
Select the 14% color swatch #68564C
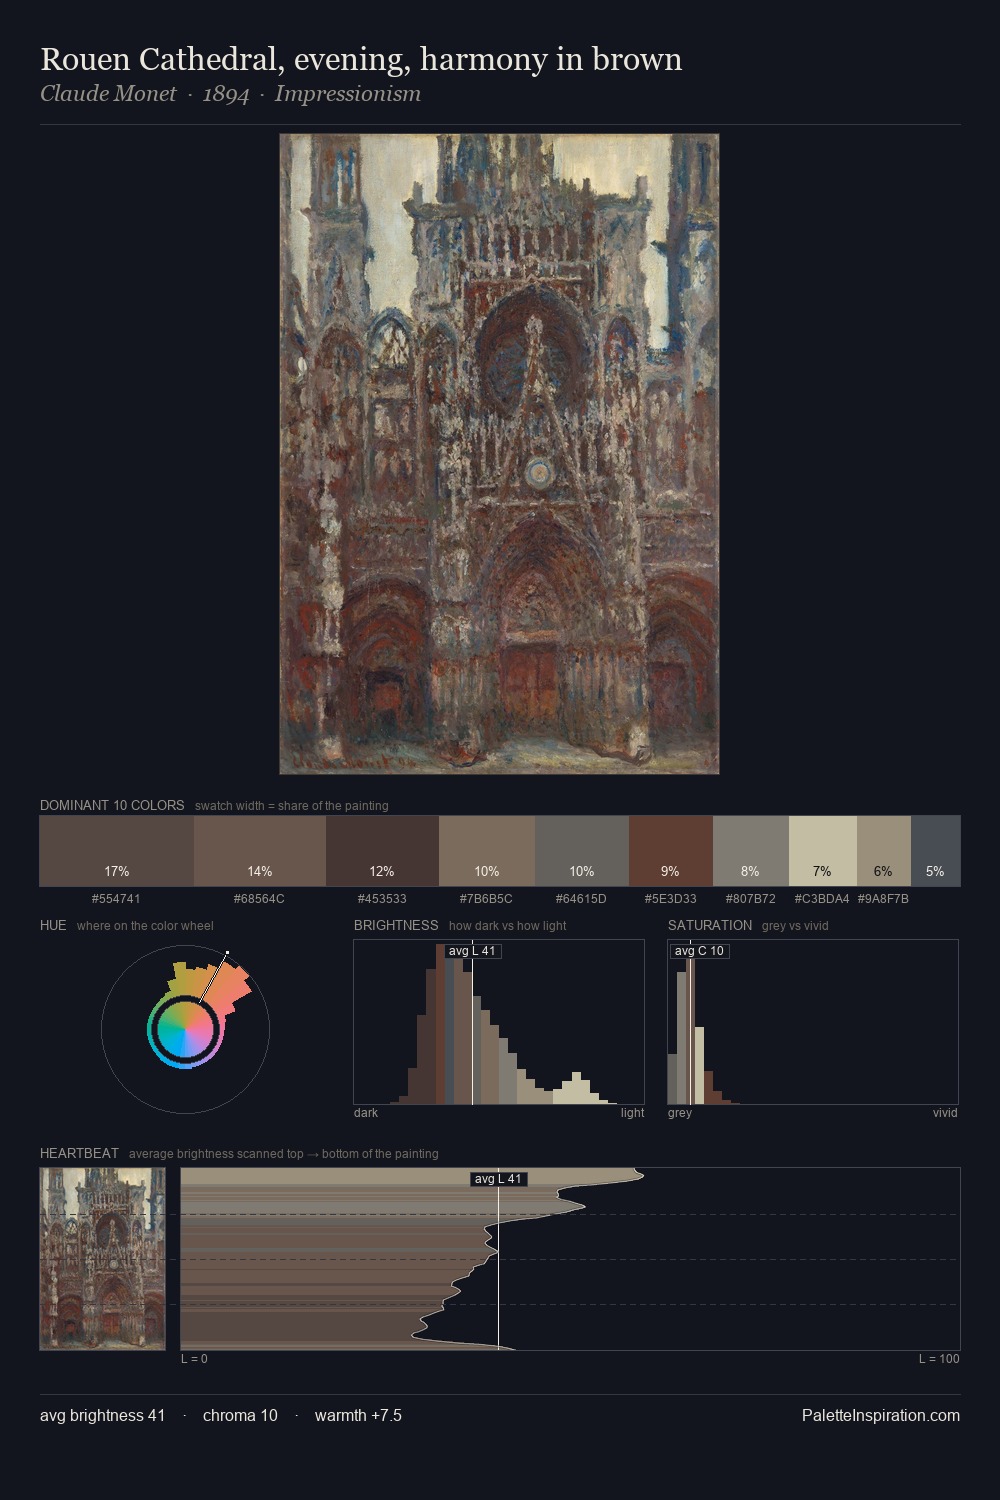tap(259, 851)
